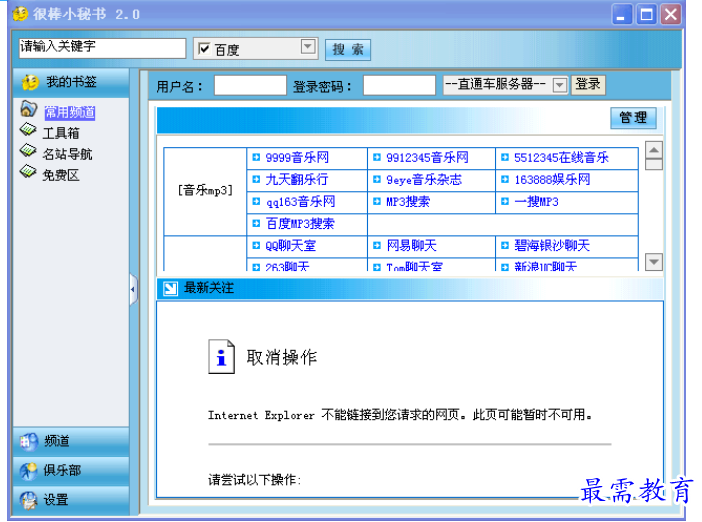The width and height of the screenshot is (702, 522).
Task: Open the 9912345音乐网 link
Action: tap(428, 158)
